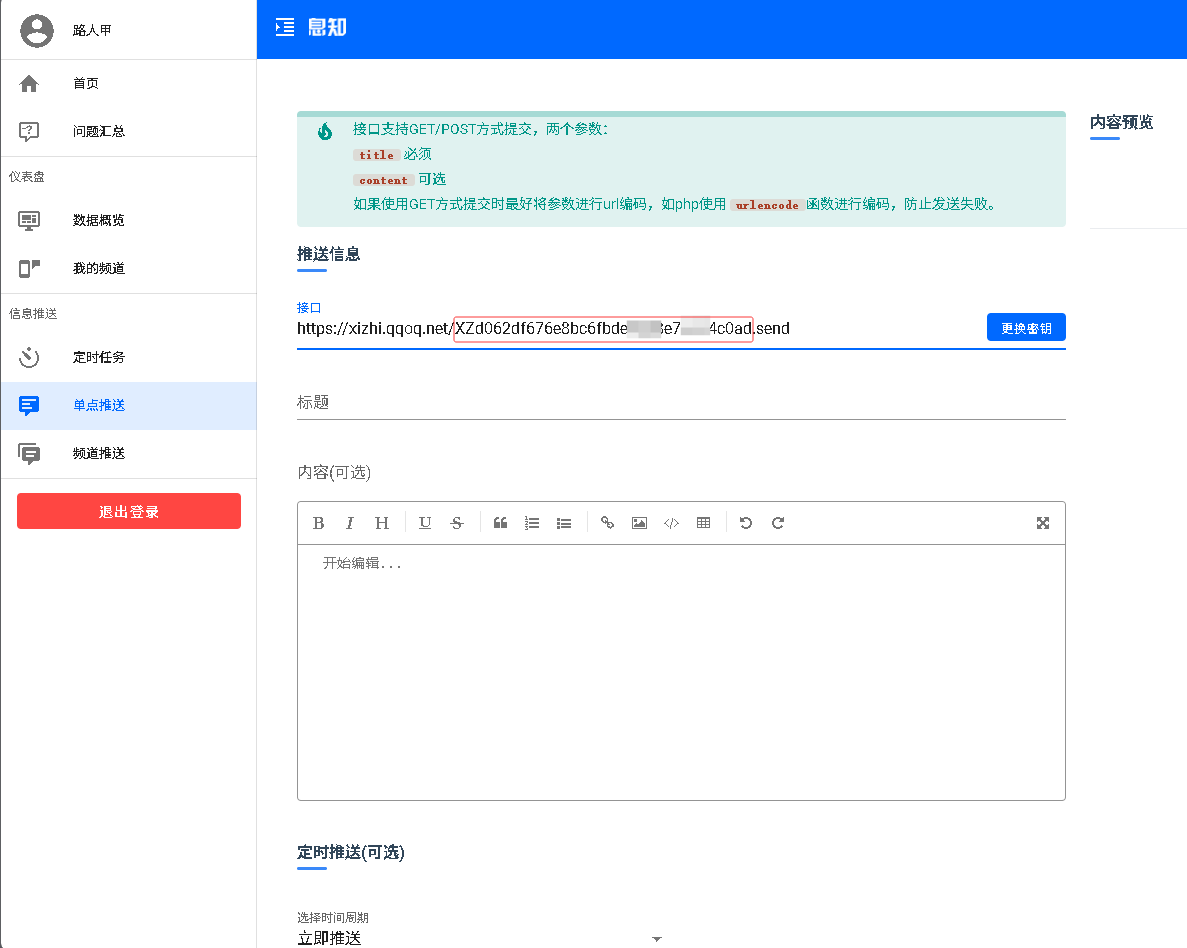Switch to 定时任务 in the sidebar
This screenshot has height=948, width=1187.
click(95, 357)
